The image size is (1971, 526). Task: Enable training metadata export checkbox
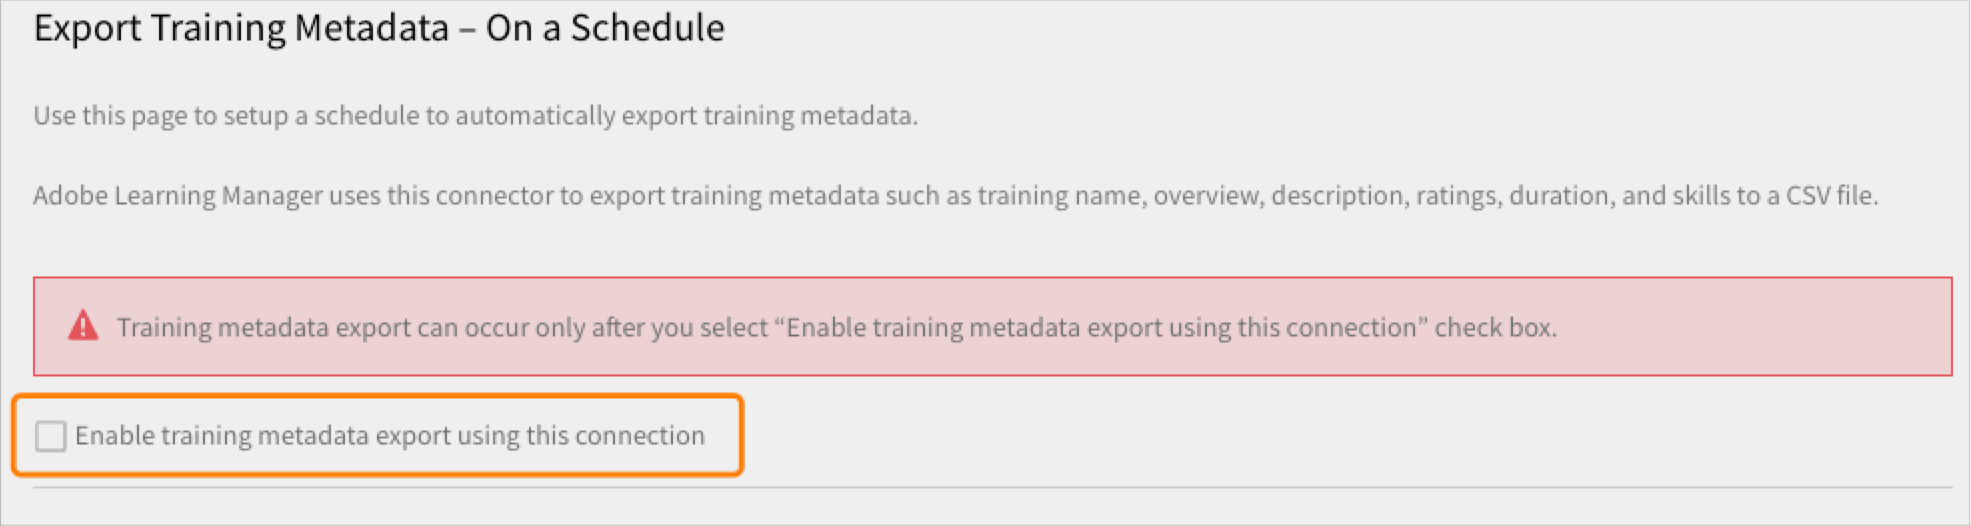50,436
